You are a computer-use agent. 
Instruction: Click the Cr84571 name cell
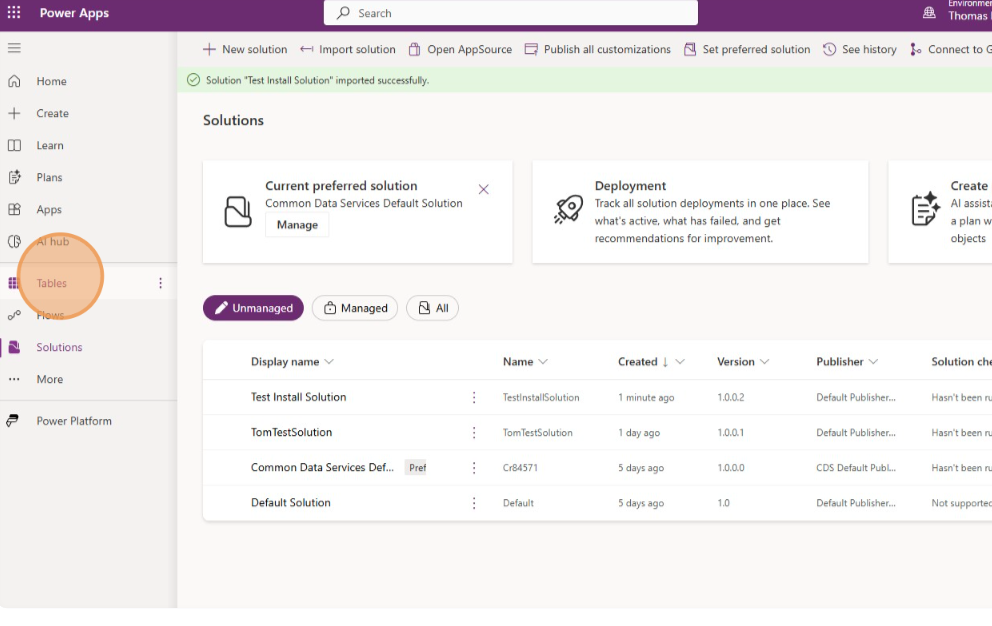[520, 468]
